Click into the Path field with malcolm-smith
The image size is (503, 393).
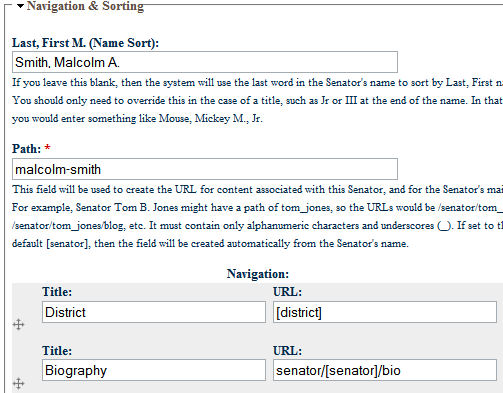click(205, 169)
